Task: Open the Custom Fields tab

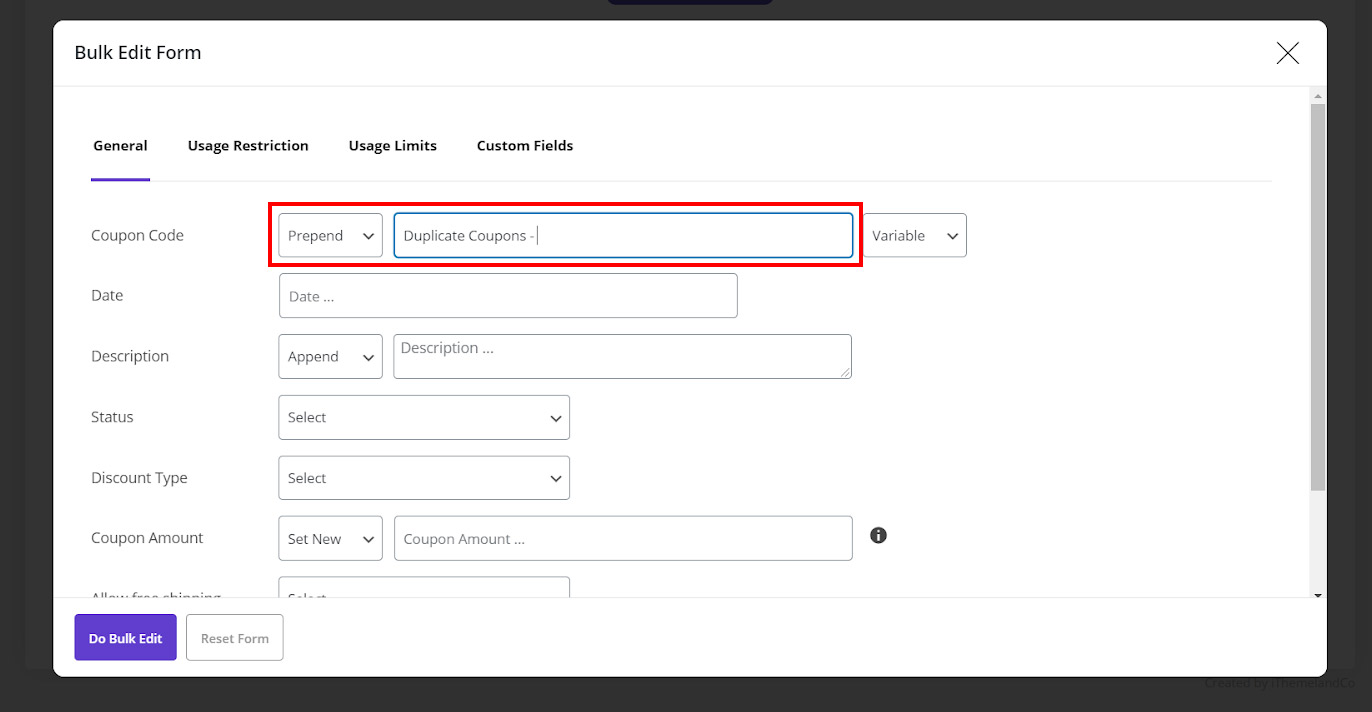Action: (x=525, y=146)
